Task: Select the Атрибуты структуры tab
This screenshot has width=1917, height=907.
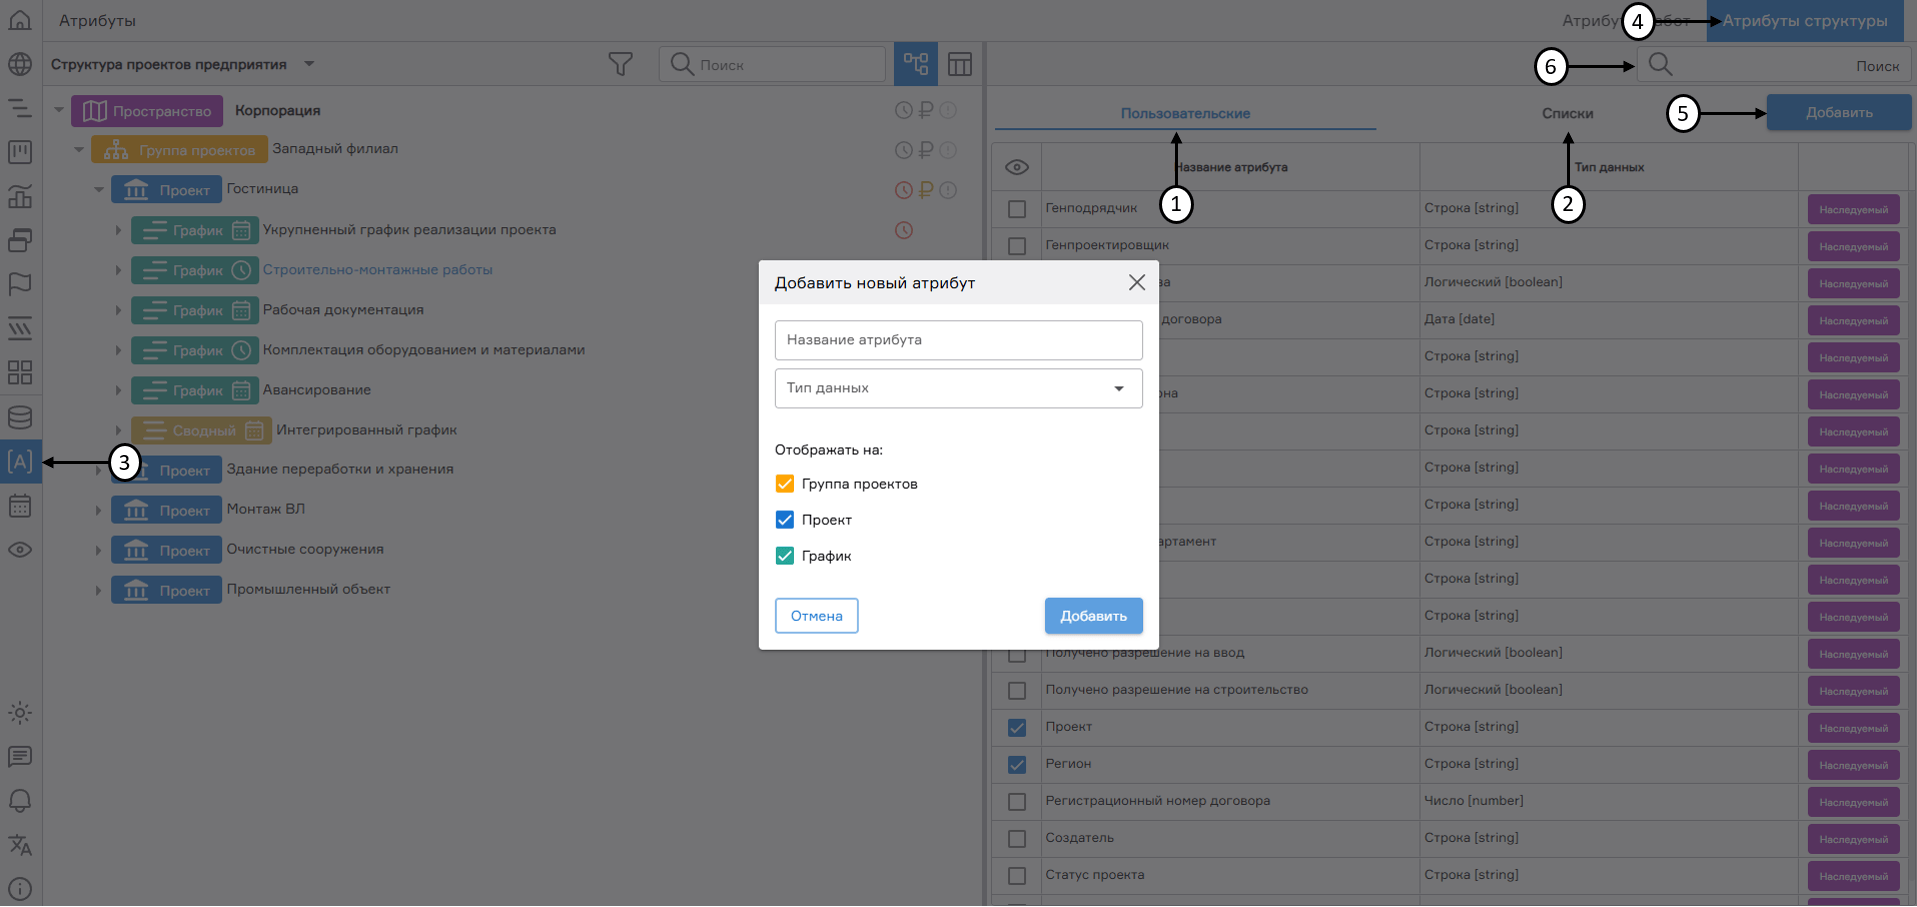Action: 1804,21
